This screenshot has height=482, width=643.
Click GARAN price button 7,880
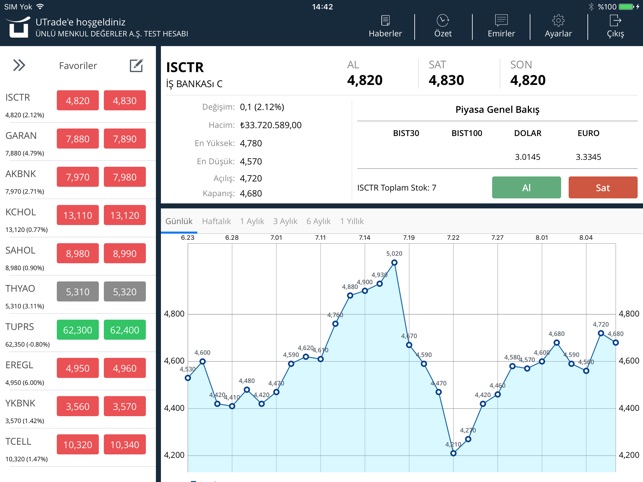pyautogui.click(x=78, y=139)
